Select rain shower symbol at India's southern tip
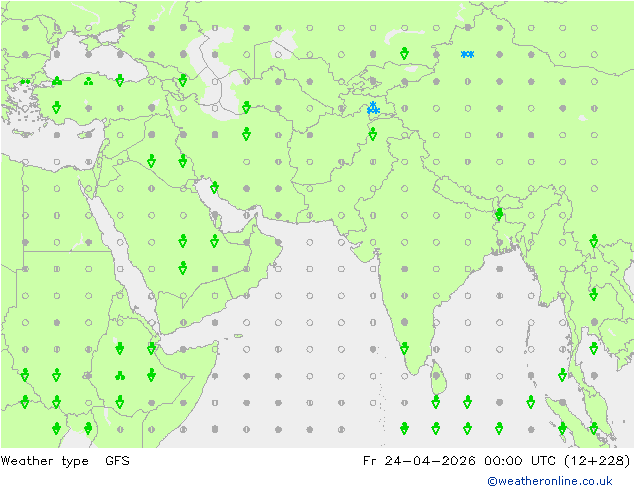This screenshot has width=634, height=490. coord(404,348)
